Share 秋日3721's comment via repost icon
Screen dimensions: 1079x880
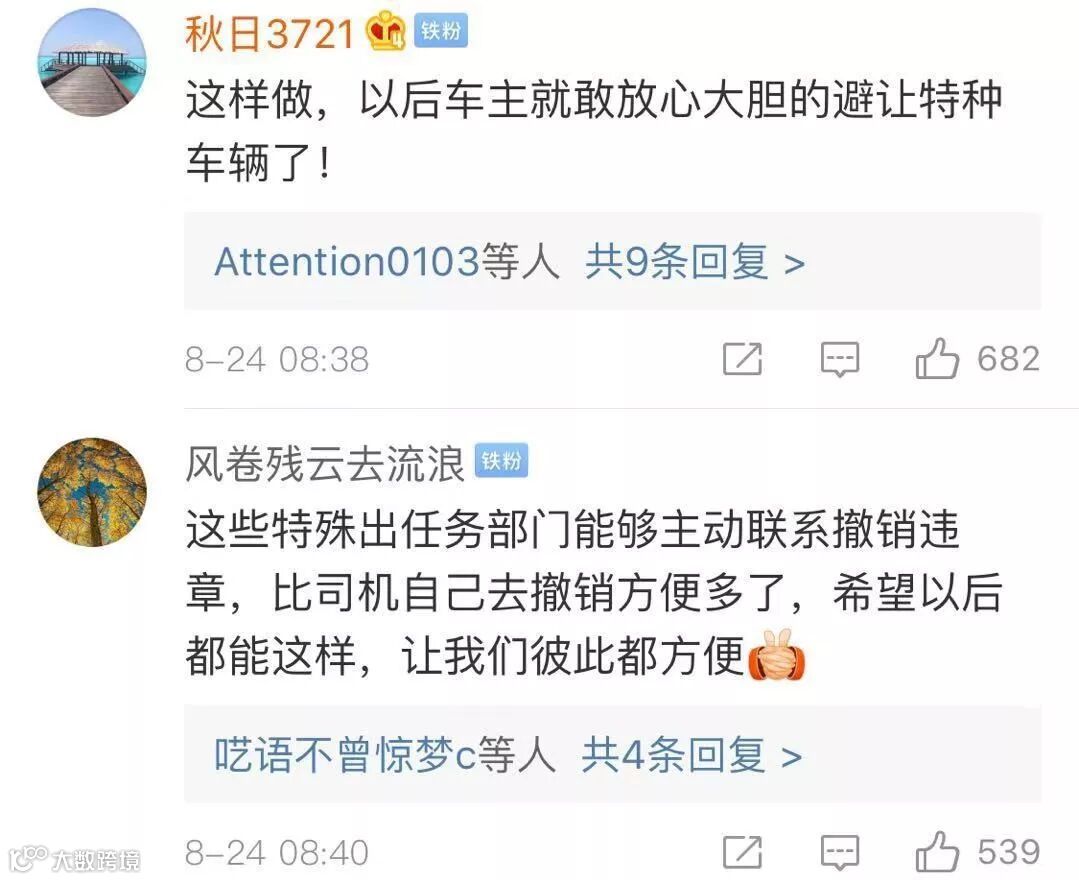point(743,358)
